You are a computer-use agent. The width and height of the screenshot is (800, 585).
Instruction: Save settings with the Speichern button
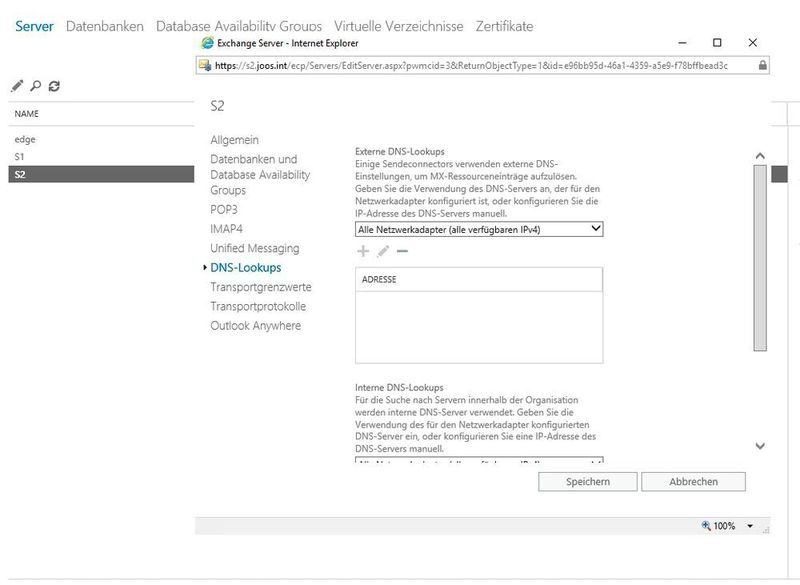[586, 481]
